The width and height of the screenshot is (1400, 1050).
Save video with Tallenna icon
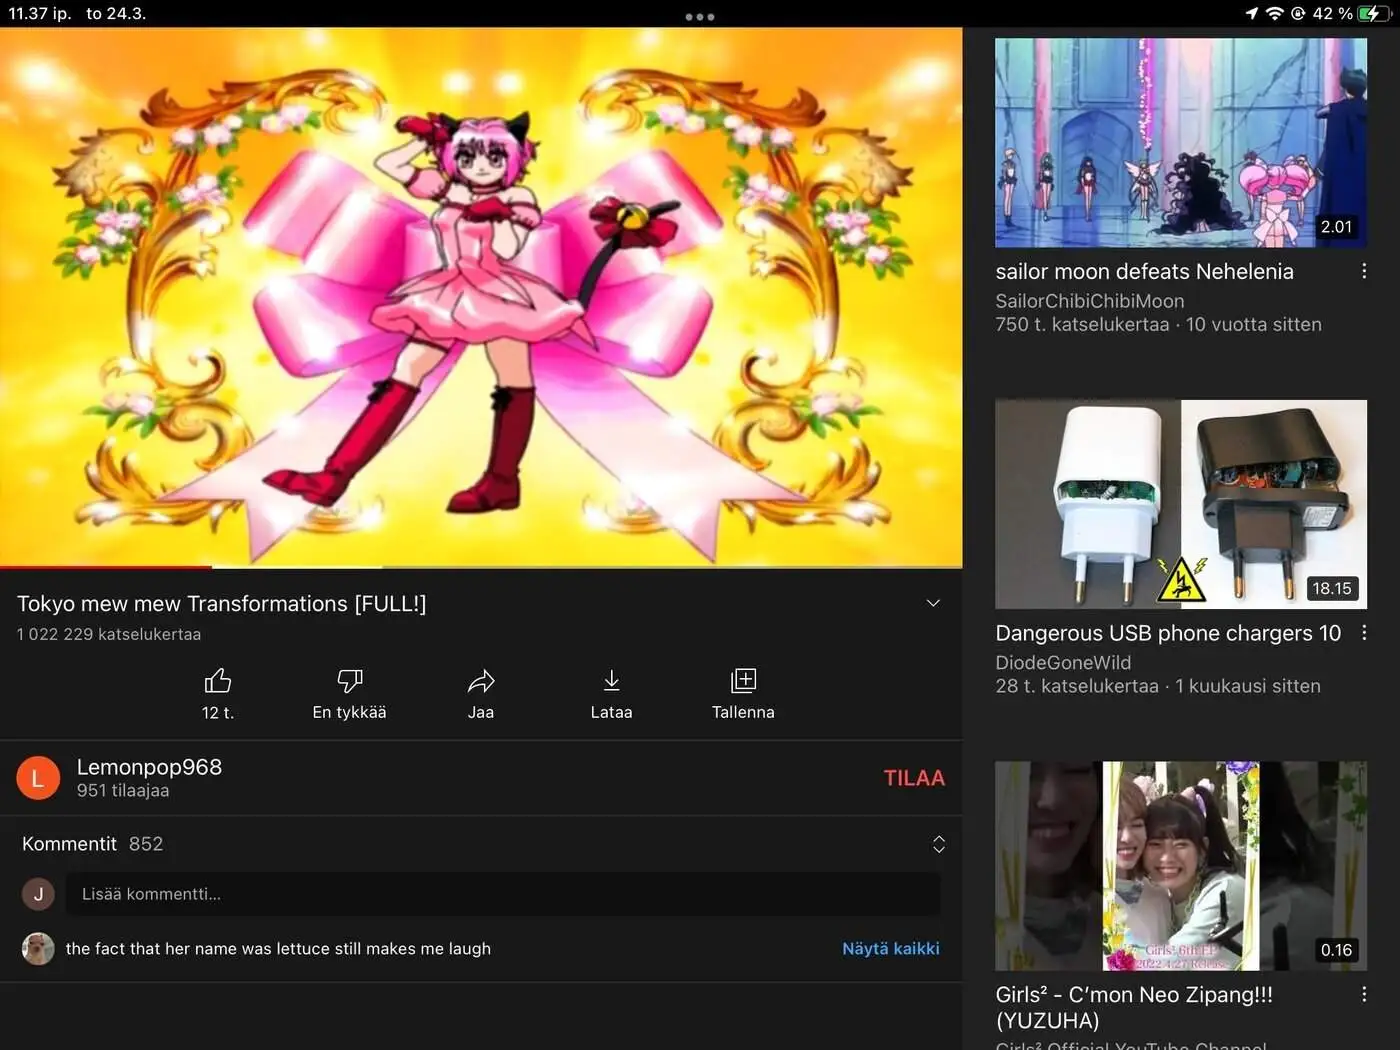(x=743, y=681)
